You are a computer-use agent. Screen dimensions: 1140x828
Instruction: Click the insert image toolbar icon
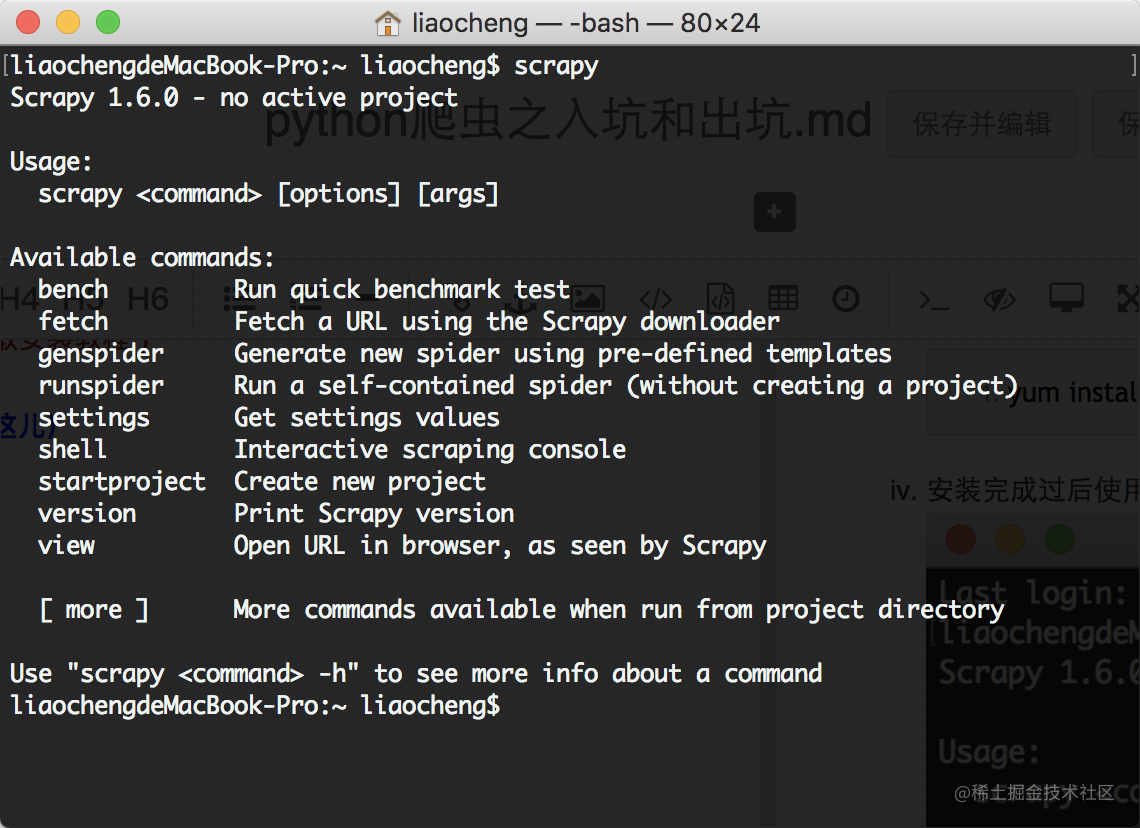[x=587, y=299]
